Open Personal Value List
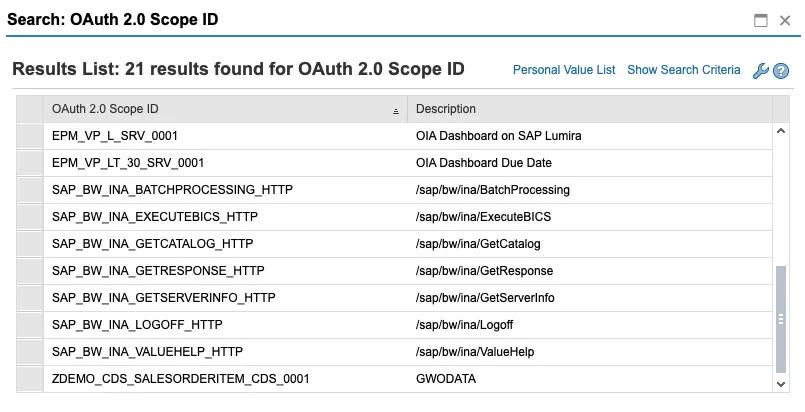This screenshot has width=805, height=412. (x=564, y=70)
